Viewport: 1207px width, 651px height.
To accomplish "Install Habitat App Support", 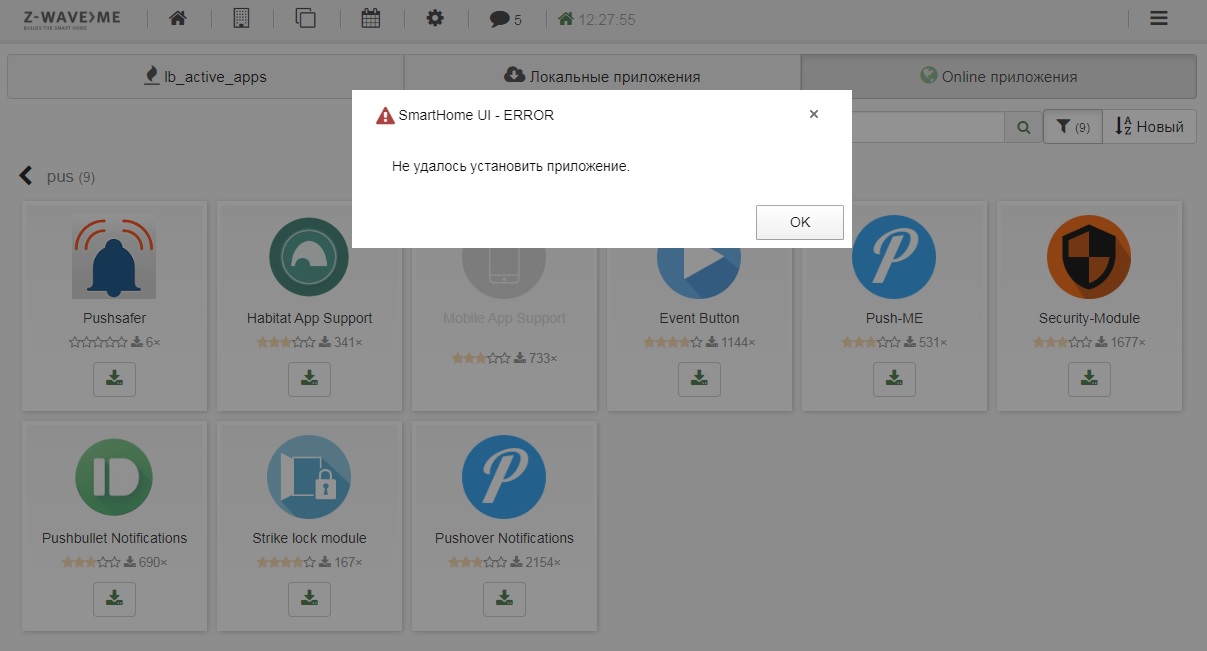I will tap(309, 379).
